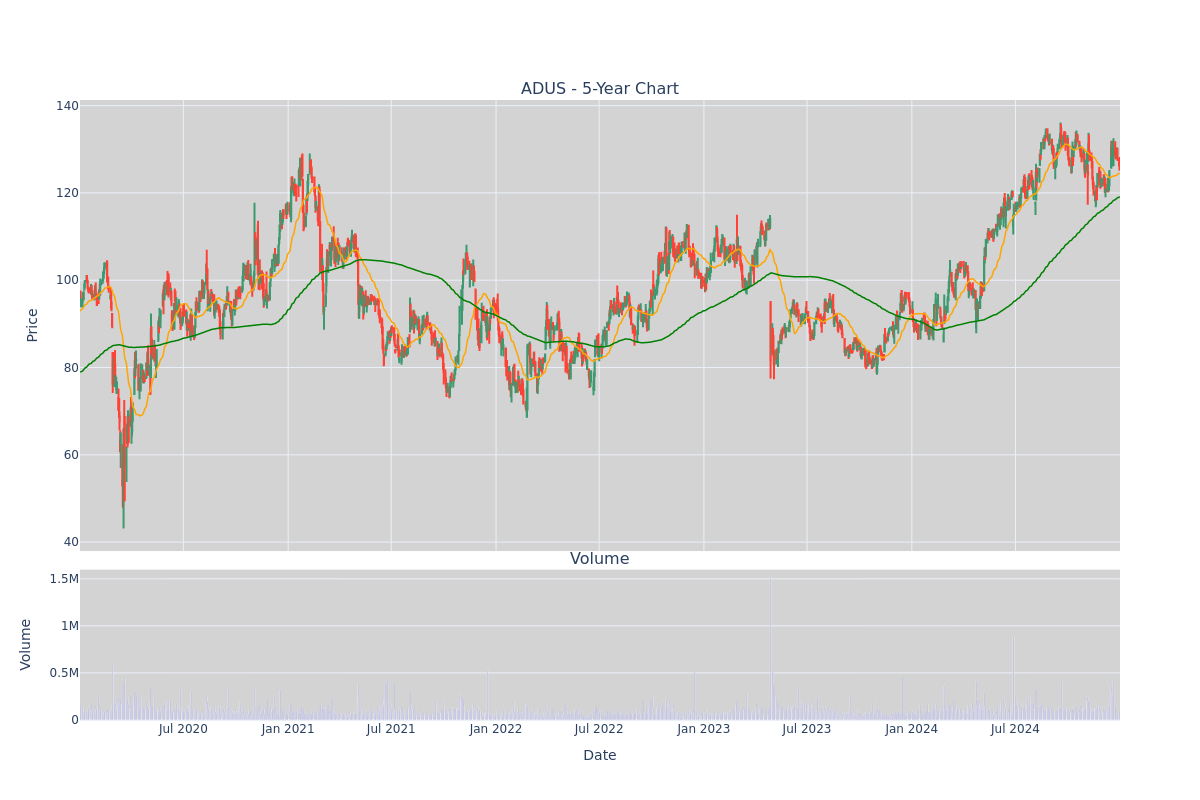Click the tallest volume spike near 1.5M
1200x800 pixels.
pos(770,648)
